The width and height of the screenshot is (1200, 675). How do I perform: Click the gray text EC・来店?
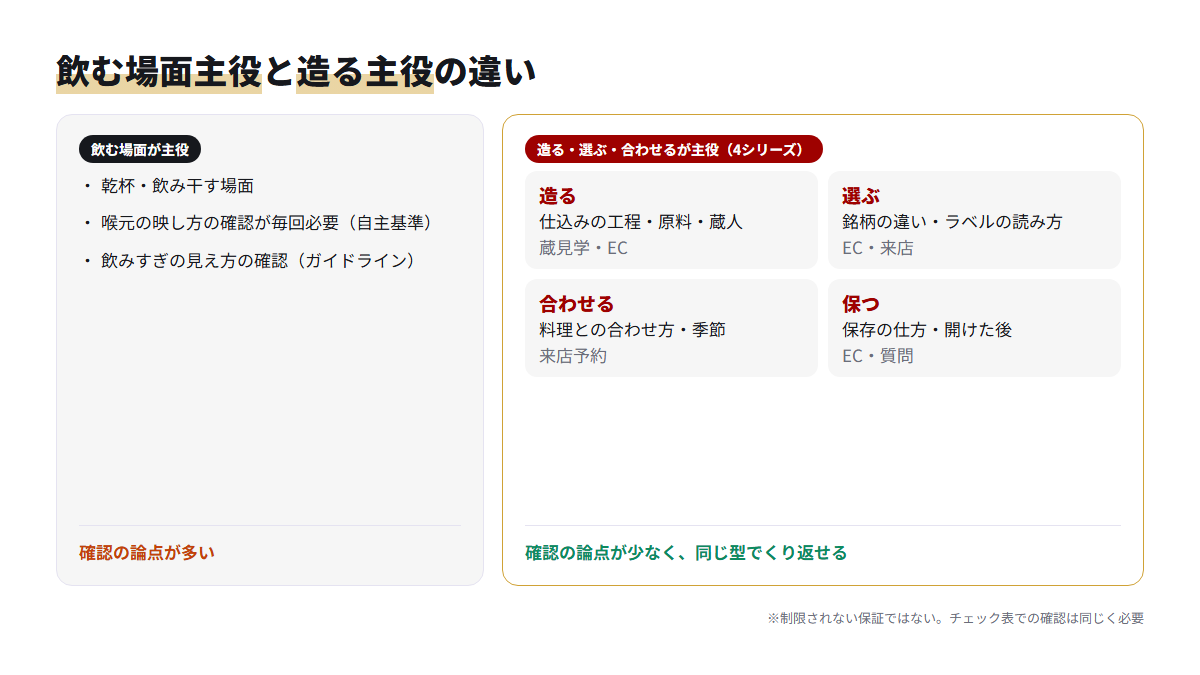[878, 248]
